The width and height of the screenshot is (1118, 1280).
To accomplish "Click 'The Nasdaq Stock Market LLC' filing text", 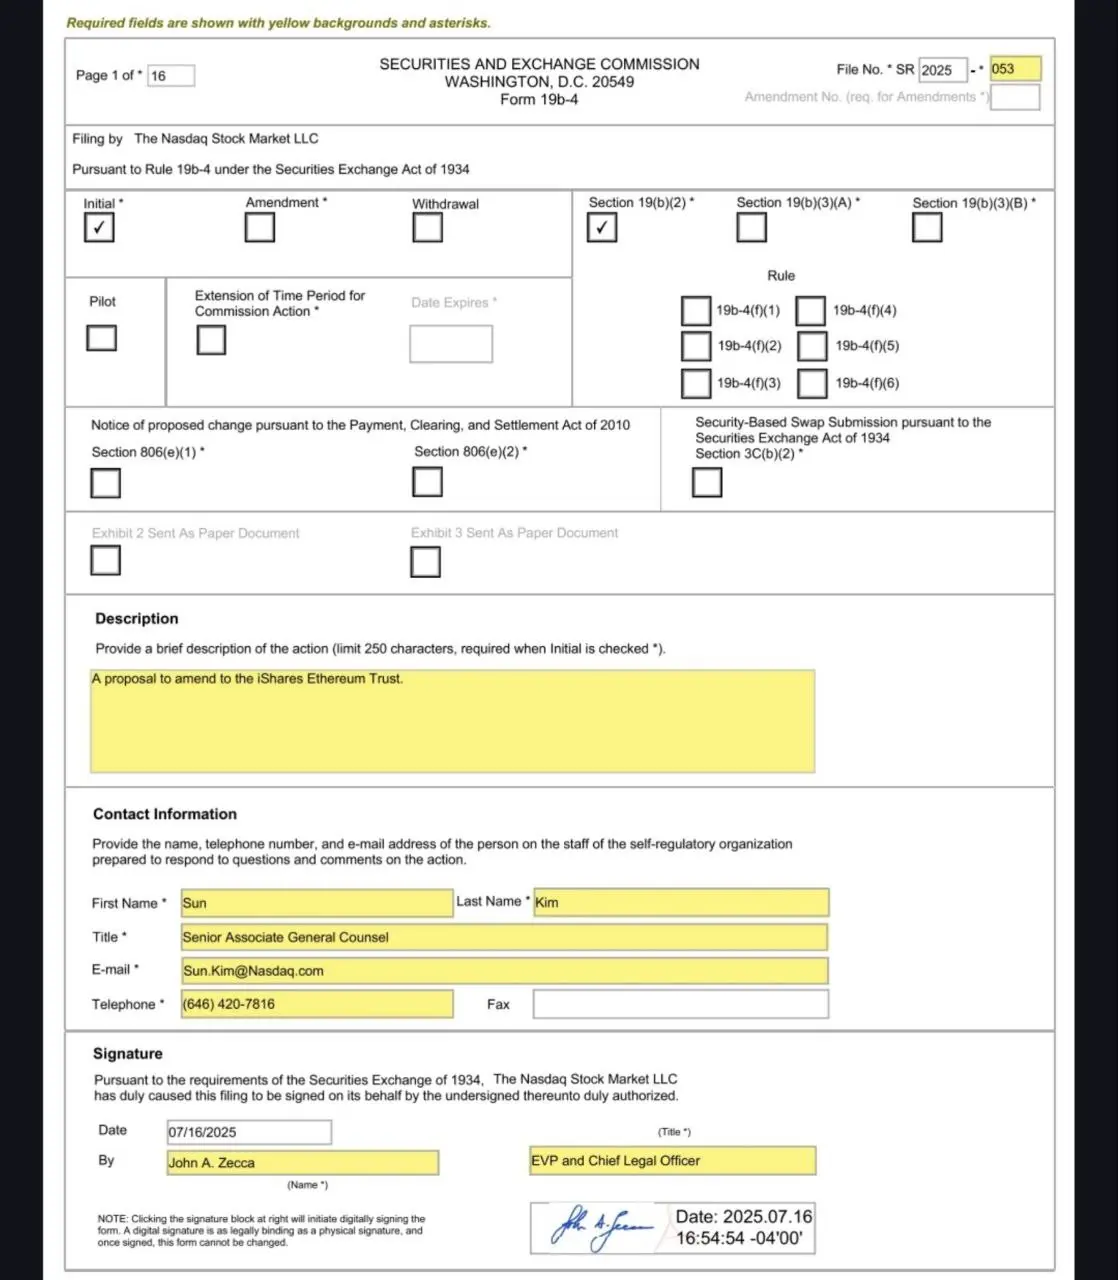I will click(x=226, y=139).
